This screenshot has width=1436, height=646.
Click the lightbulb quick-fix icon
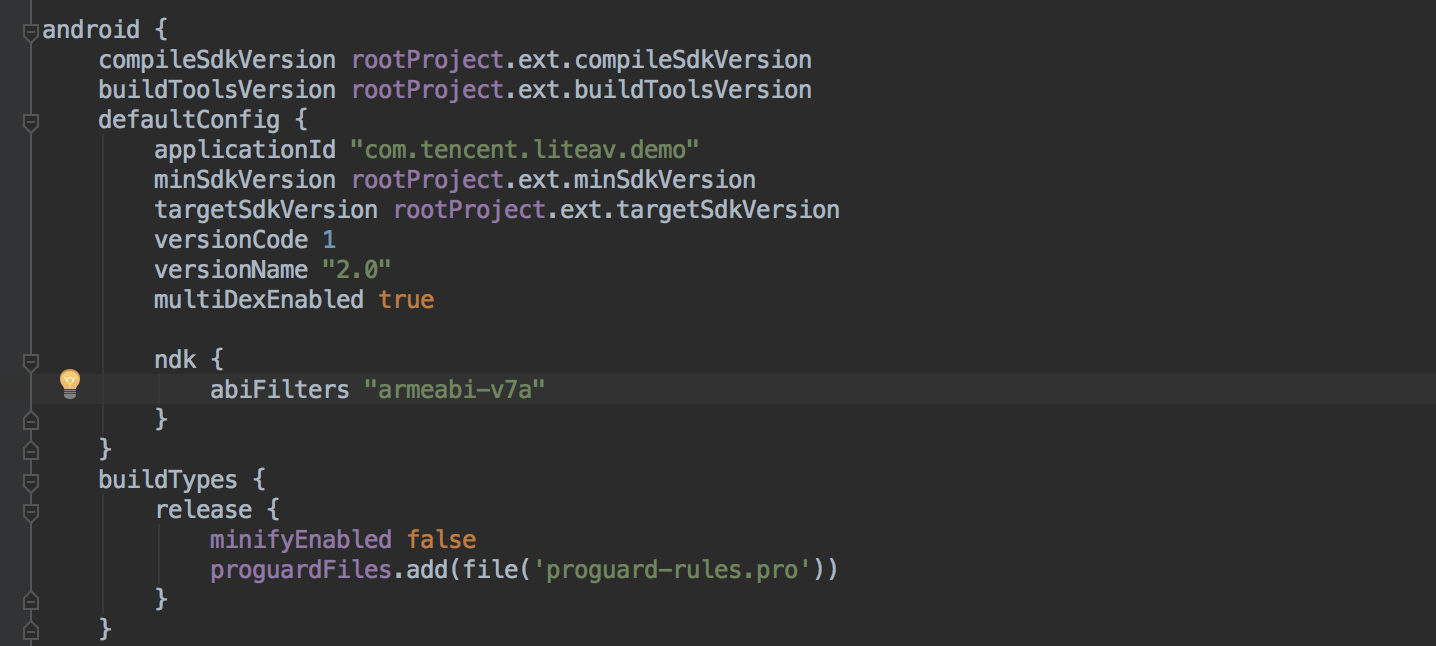pos(70,382)
